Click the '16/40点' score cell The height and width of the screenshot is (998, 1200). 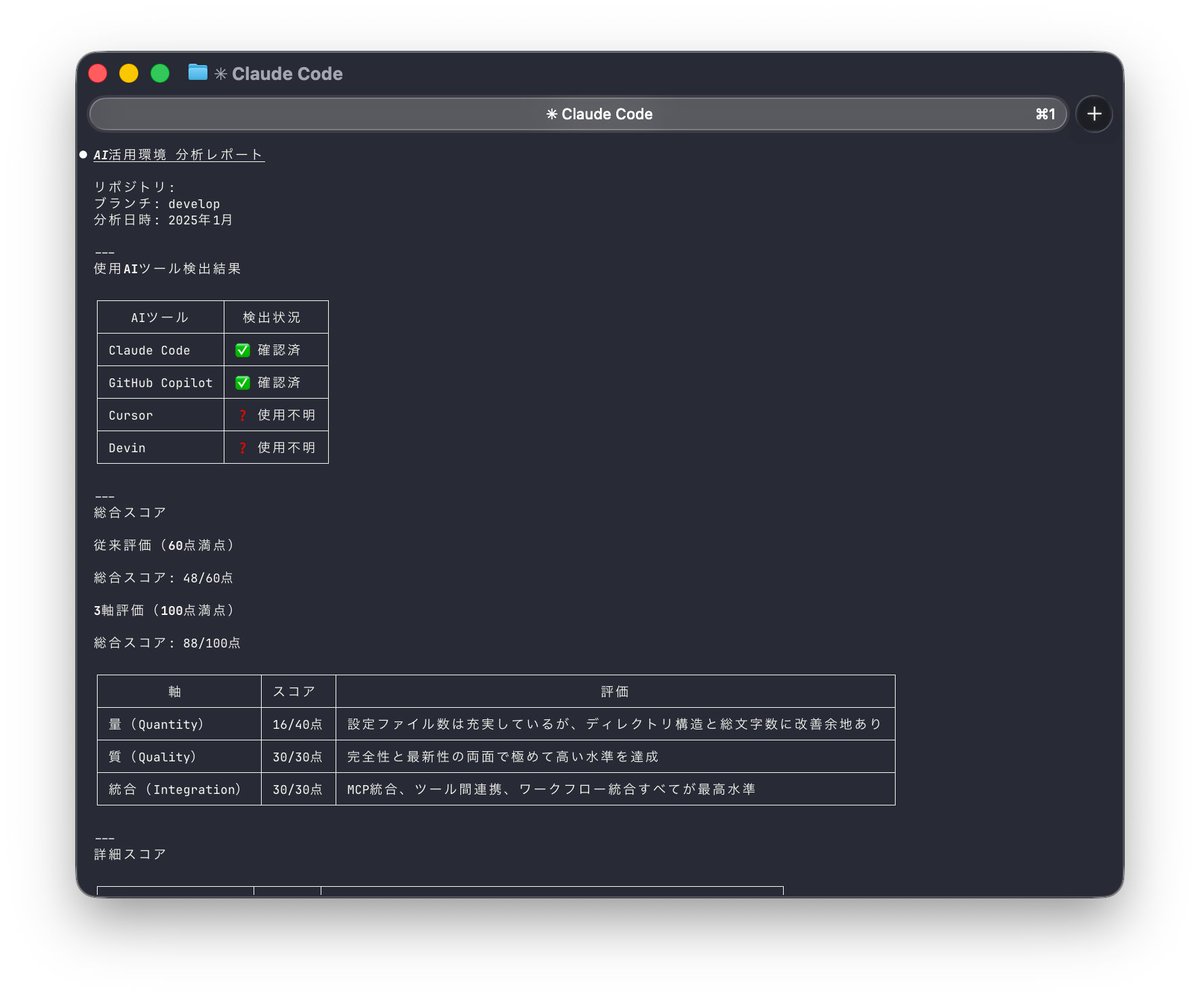coord(298,724)
